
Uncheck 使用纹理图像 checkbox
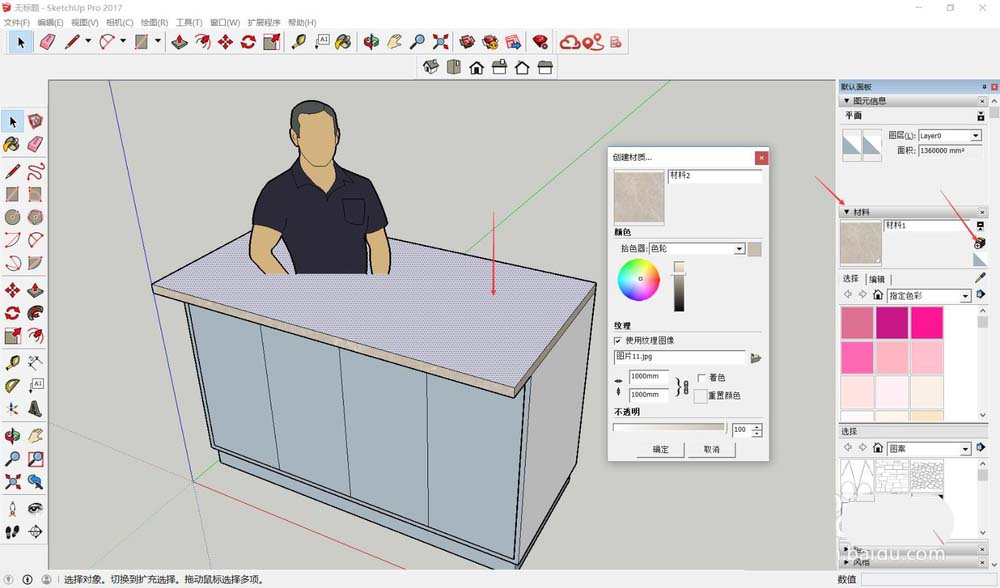[618, 341]
